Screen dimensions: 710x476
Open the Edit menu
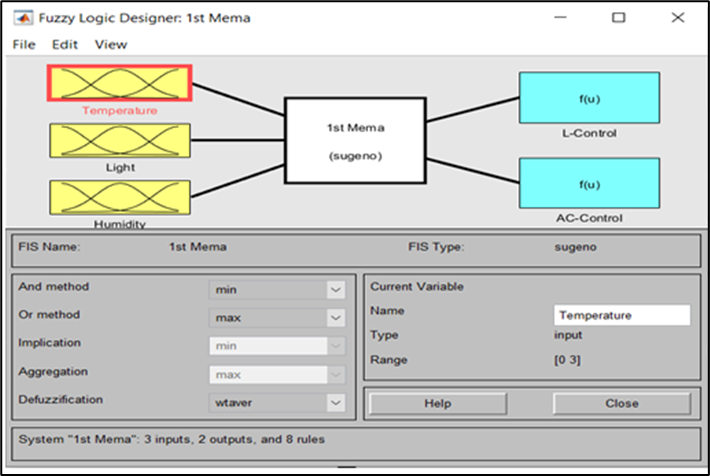(x=65, y=44)
